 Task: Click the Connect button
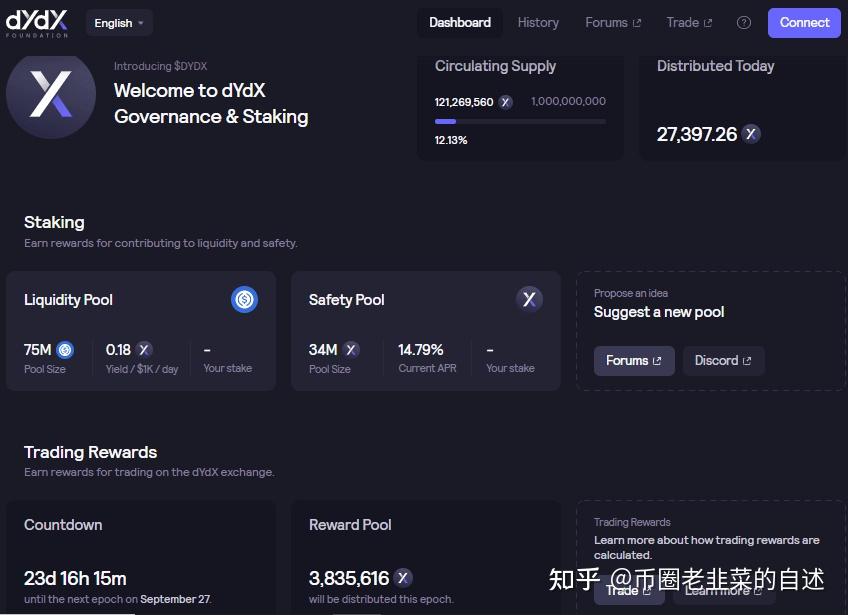point(803,22)
